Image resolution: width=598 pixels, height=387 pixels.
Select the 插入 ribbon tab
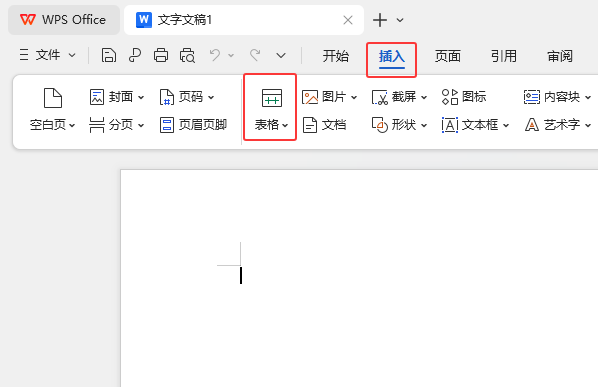392,56
